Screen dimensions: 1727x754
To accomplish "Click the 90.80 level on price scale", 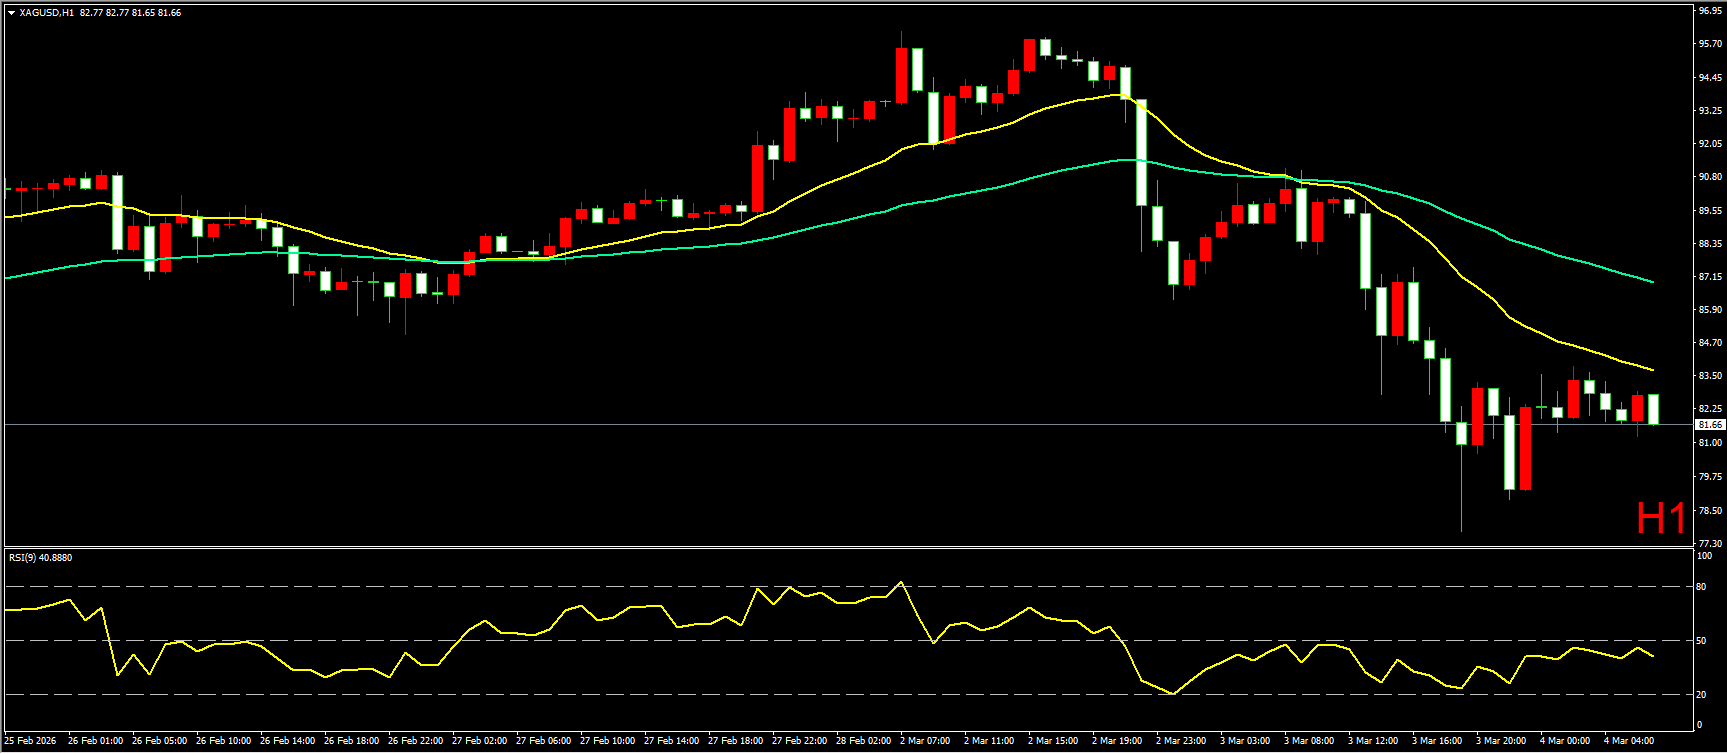I will point(1709,177).
